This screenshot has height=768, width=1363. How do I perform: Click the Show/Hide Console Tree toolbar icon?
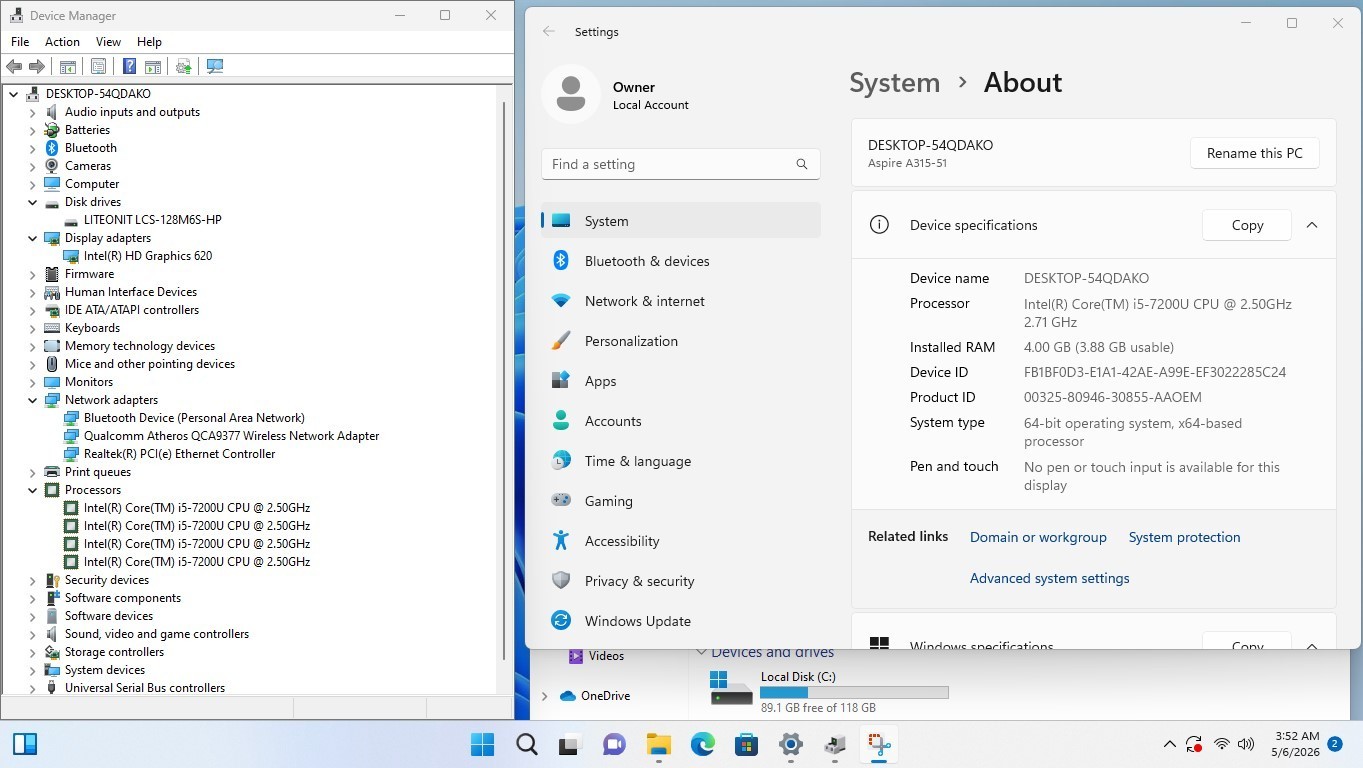[68, 66]
